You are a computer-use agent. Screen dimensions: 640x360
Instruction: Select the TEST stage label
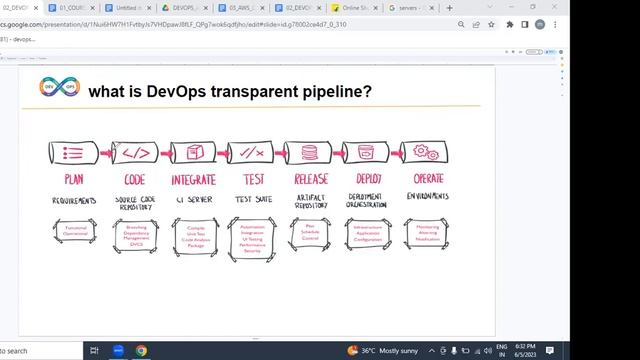(254, 179)
